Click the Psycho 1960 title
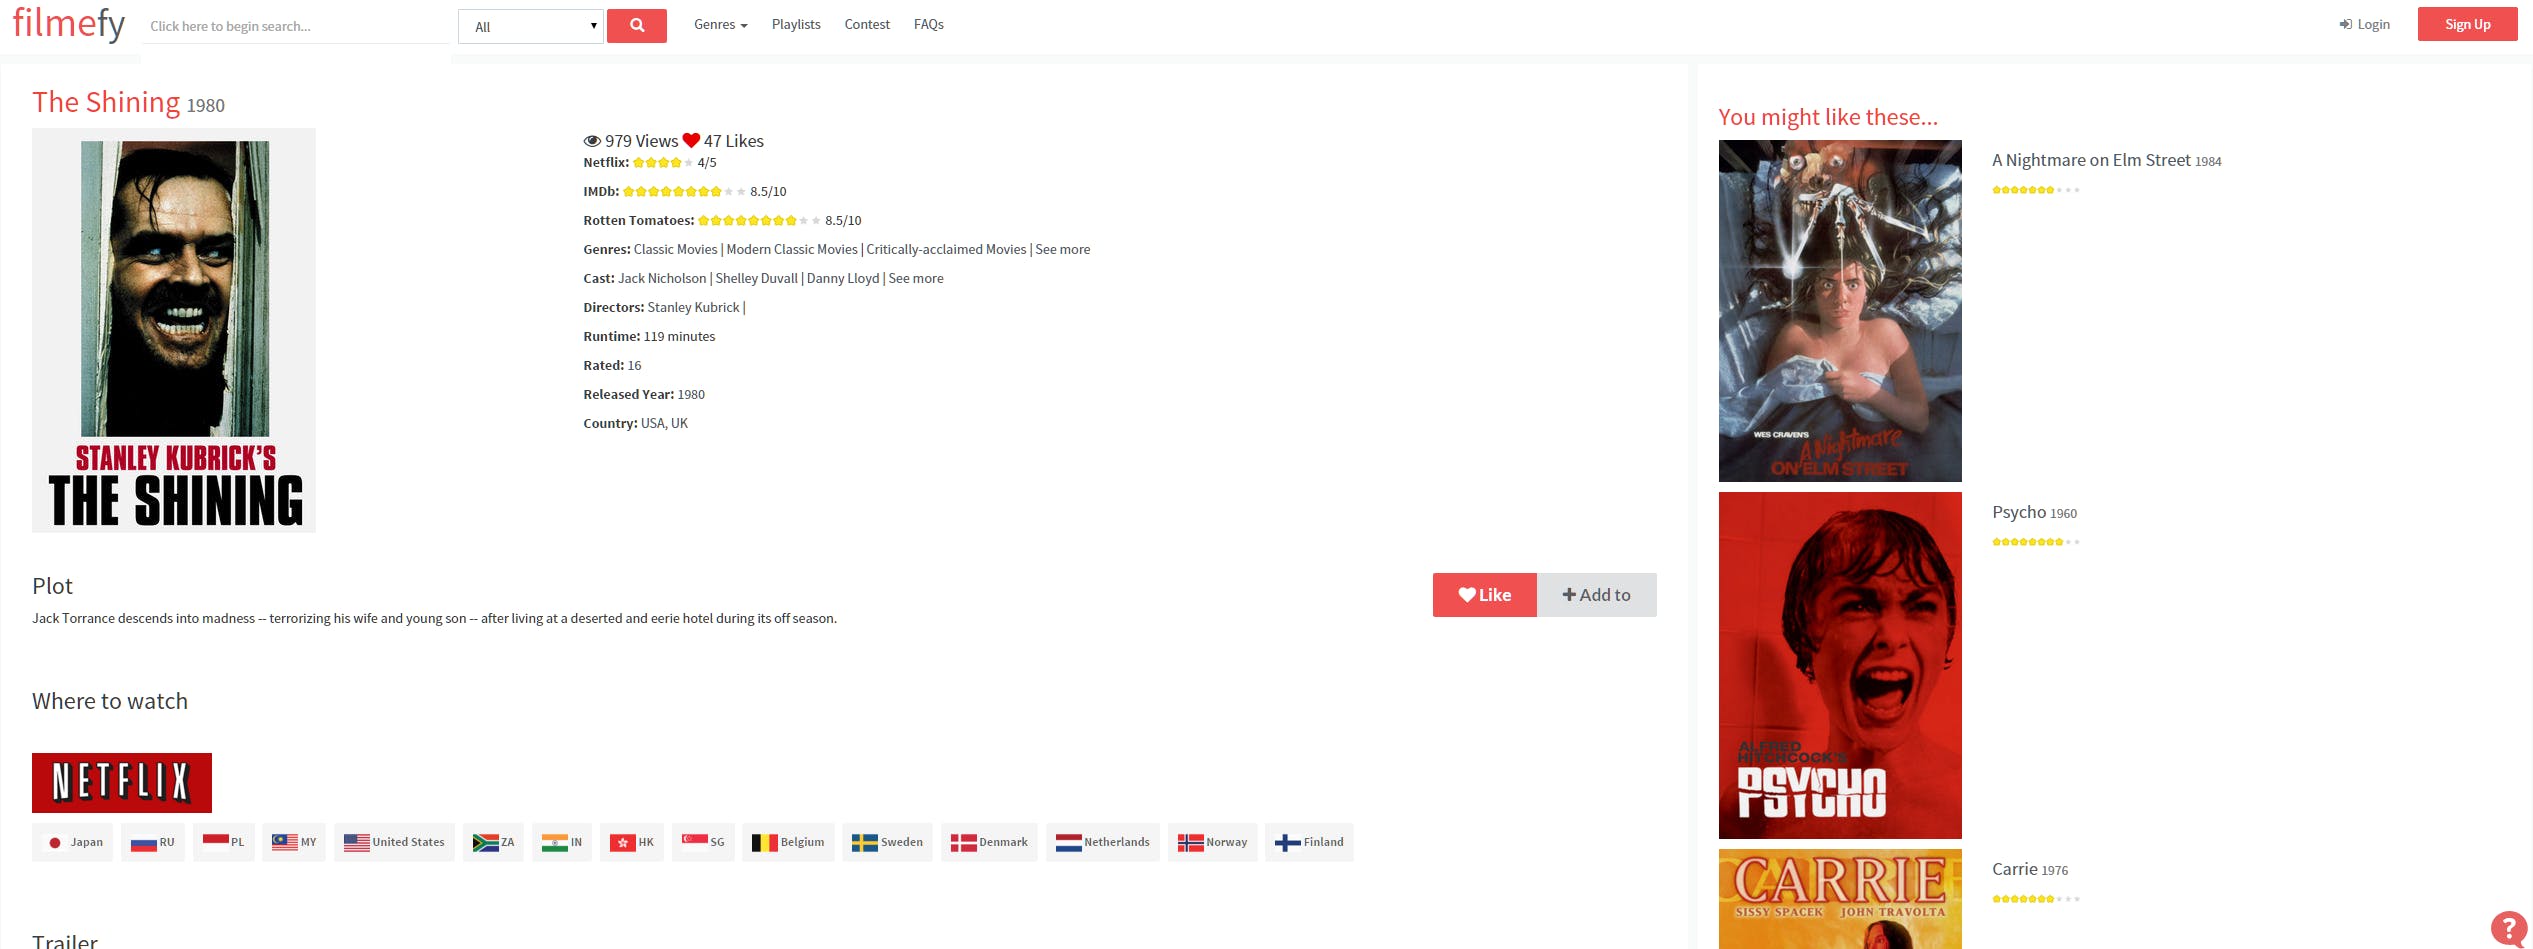The width and height of the screenshot is (2533, 949). tap(2034, 512)
